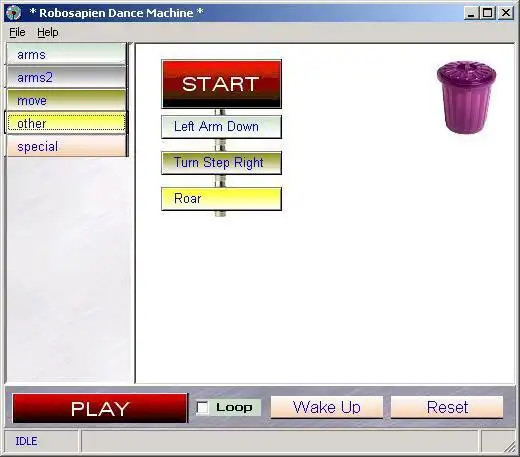
Task: Select the arms2 category
Action: 66,77
